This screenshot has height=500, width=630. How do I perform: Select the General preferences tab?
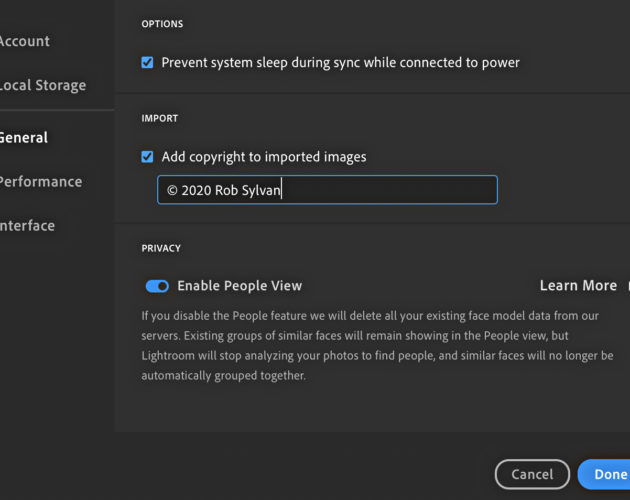coord(23,137)
